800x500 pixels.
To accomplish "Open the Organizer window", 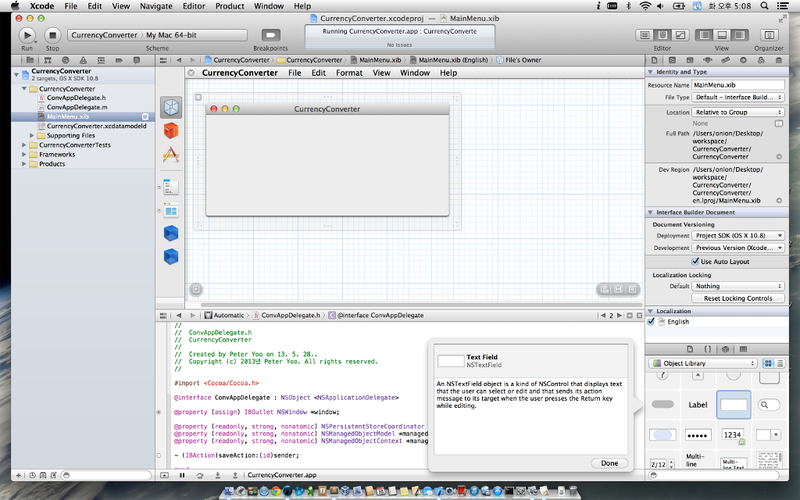I will coord(768,35).
